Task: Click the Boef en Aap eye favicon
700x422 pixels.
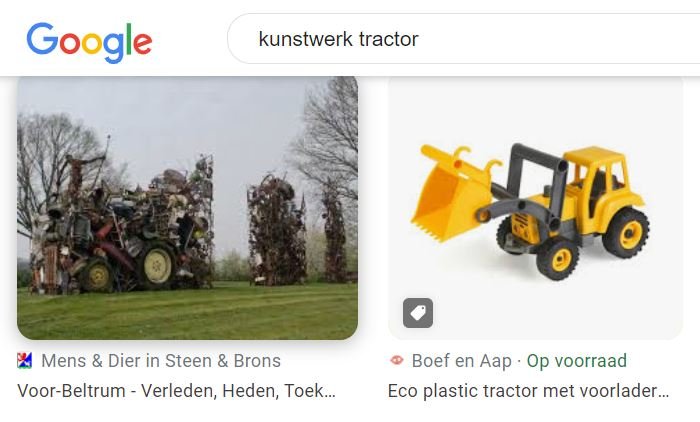Action: tap(396, 360)
